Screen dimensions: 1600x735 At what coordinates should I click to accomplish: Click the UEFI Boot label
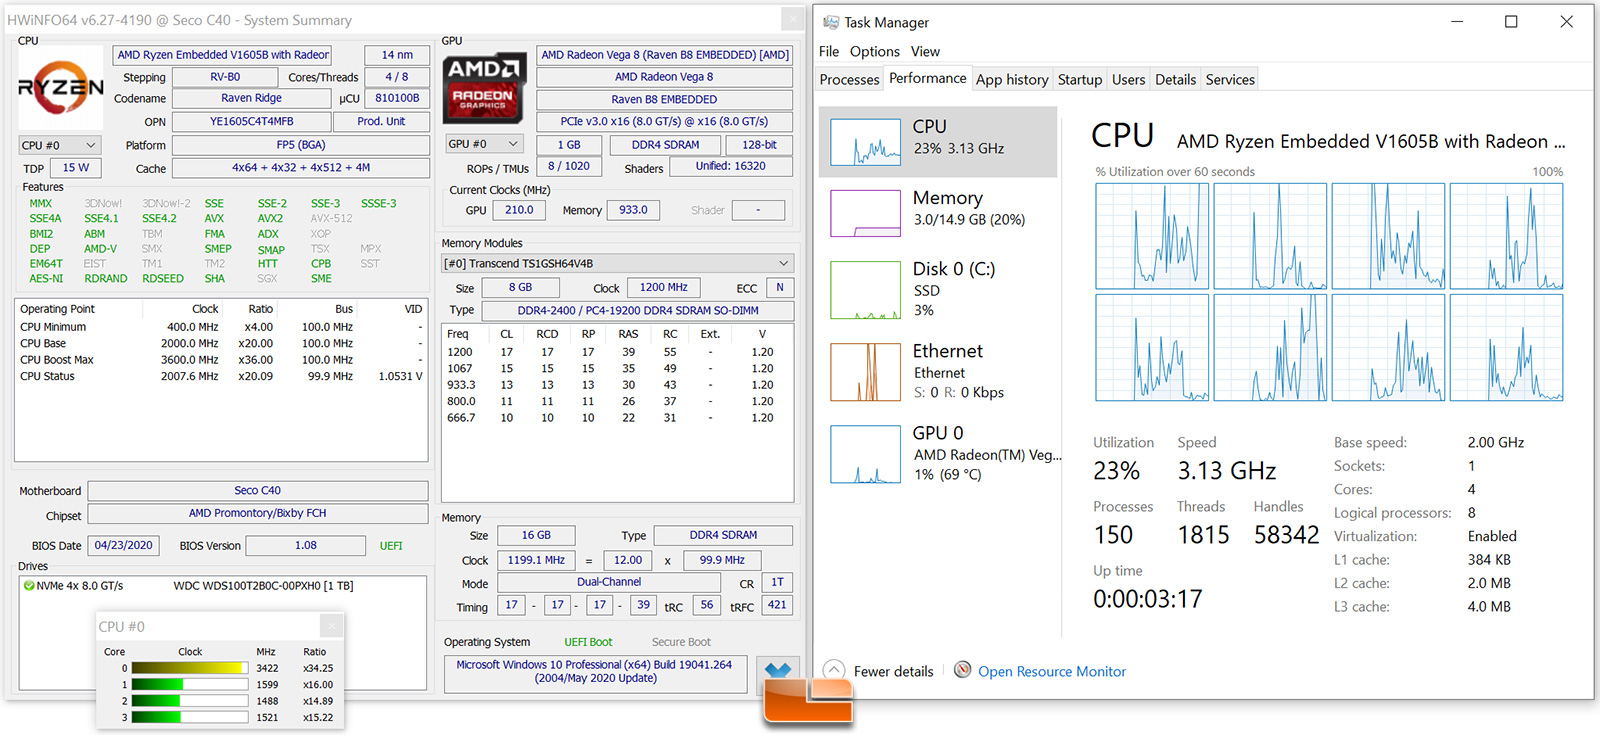tap(588, 642)
